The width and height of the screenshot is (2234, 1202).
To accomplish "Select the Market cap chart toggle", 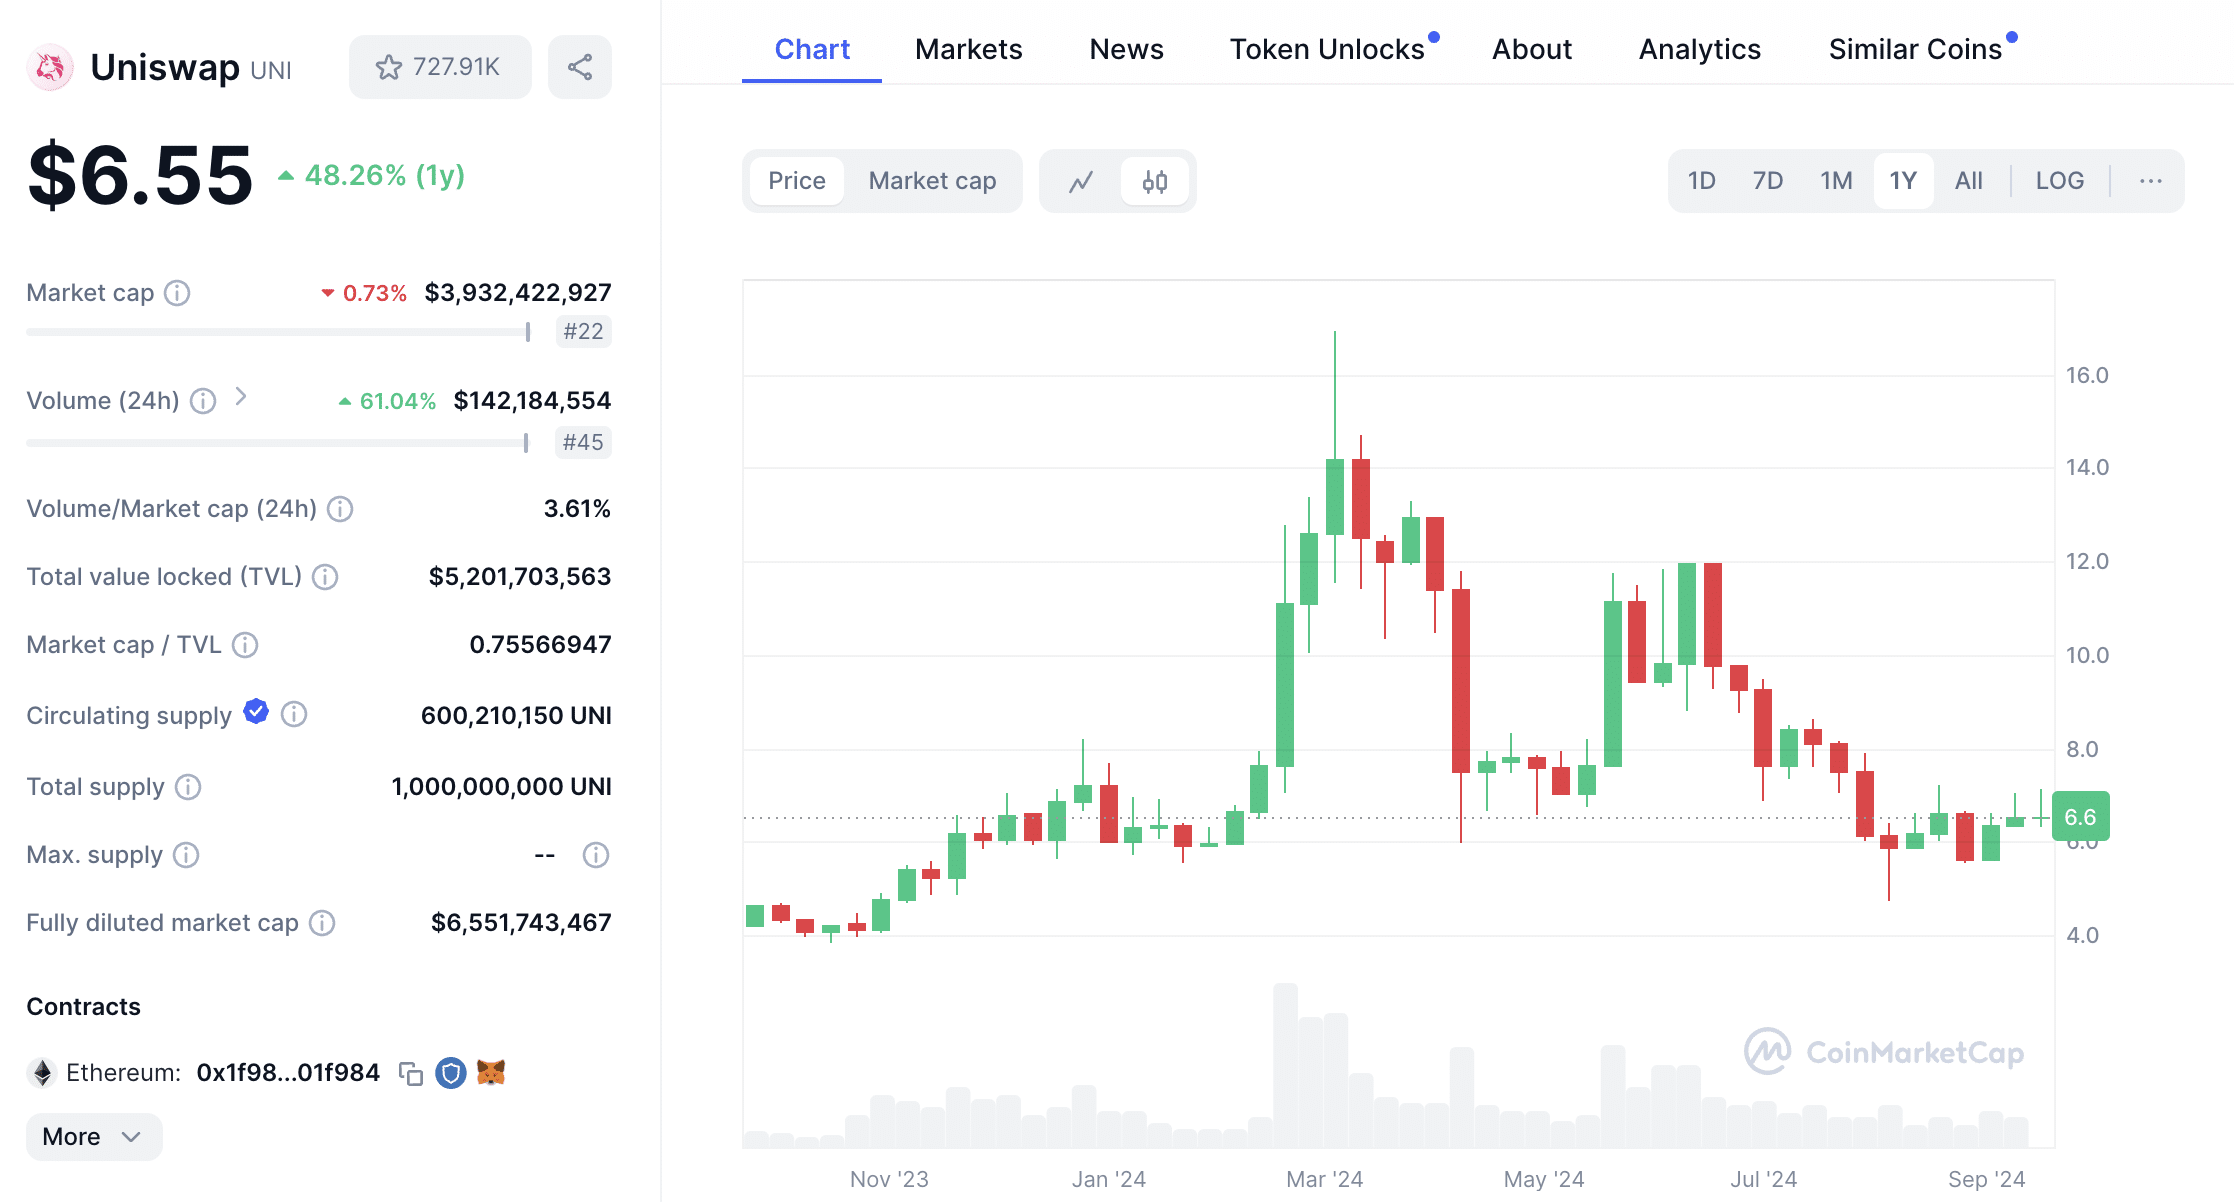I will click(932, 181).
